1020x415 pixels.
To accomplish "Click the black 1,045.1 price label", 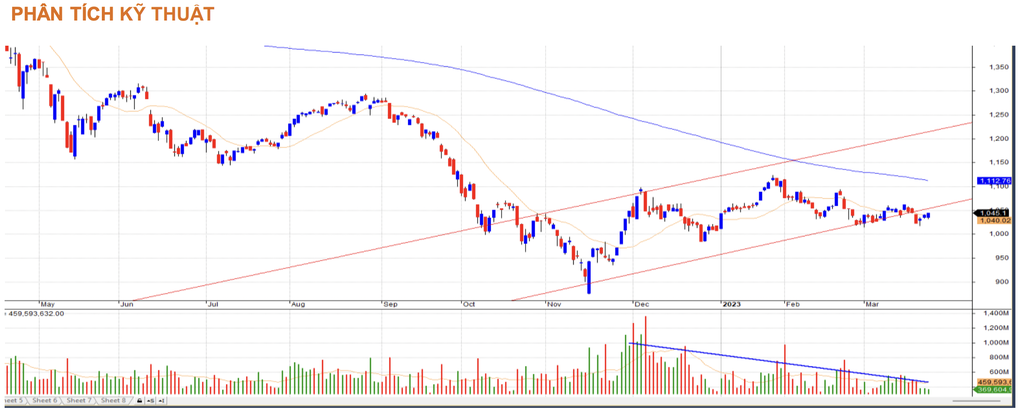I will [x=994, y=212].
